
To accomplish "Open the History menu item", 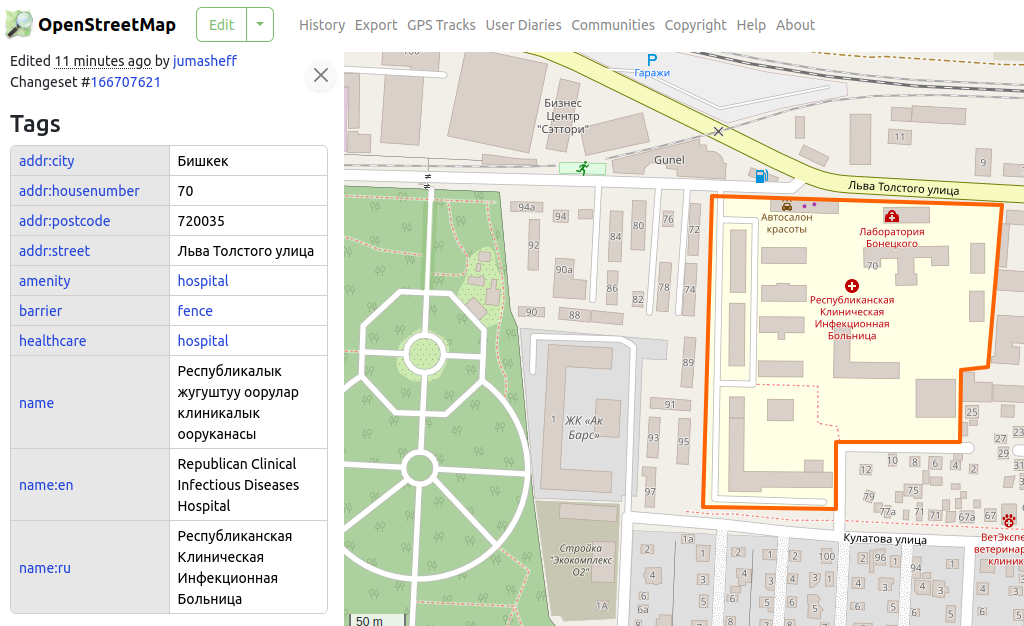I will [322, 25].
